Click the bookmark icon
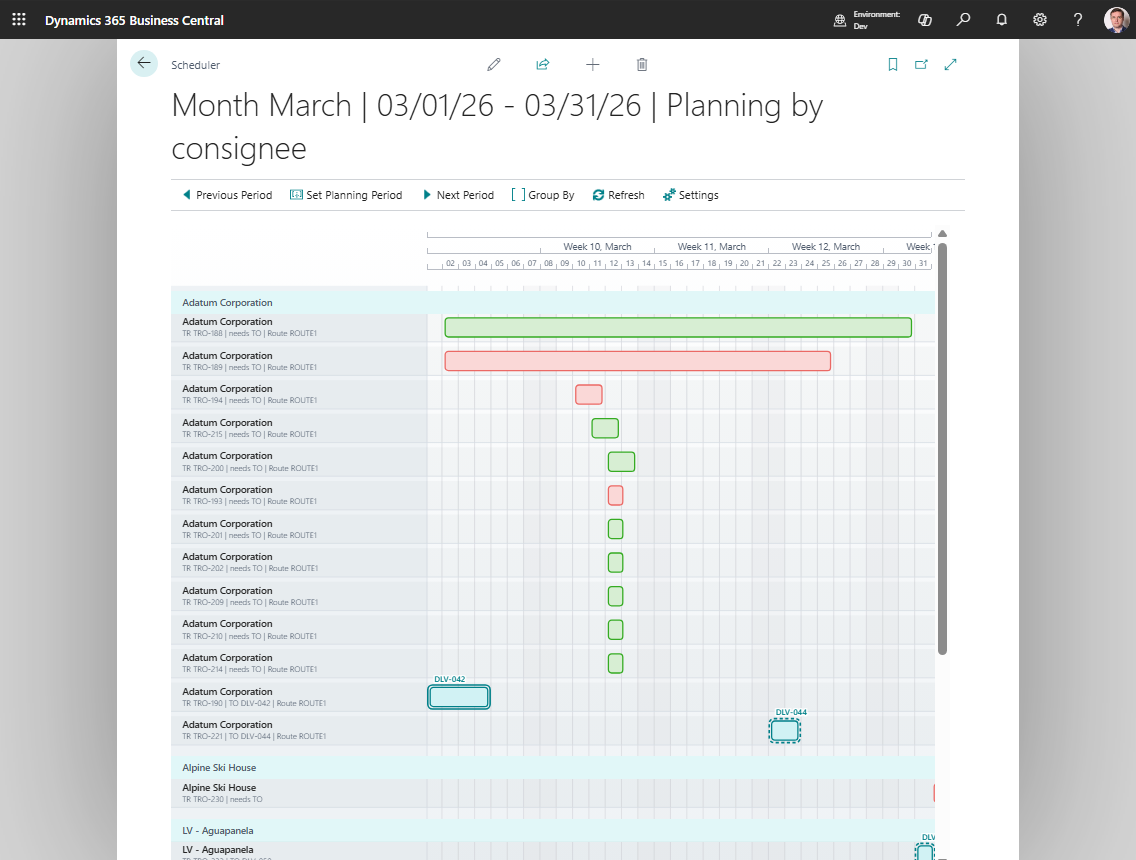 point(893,64)
